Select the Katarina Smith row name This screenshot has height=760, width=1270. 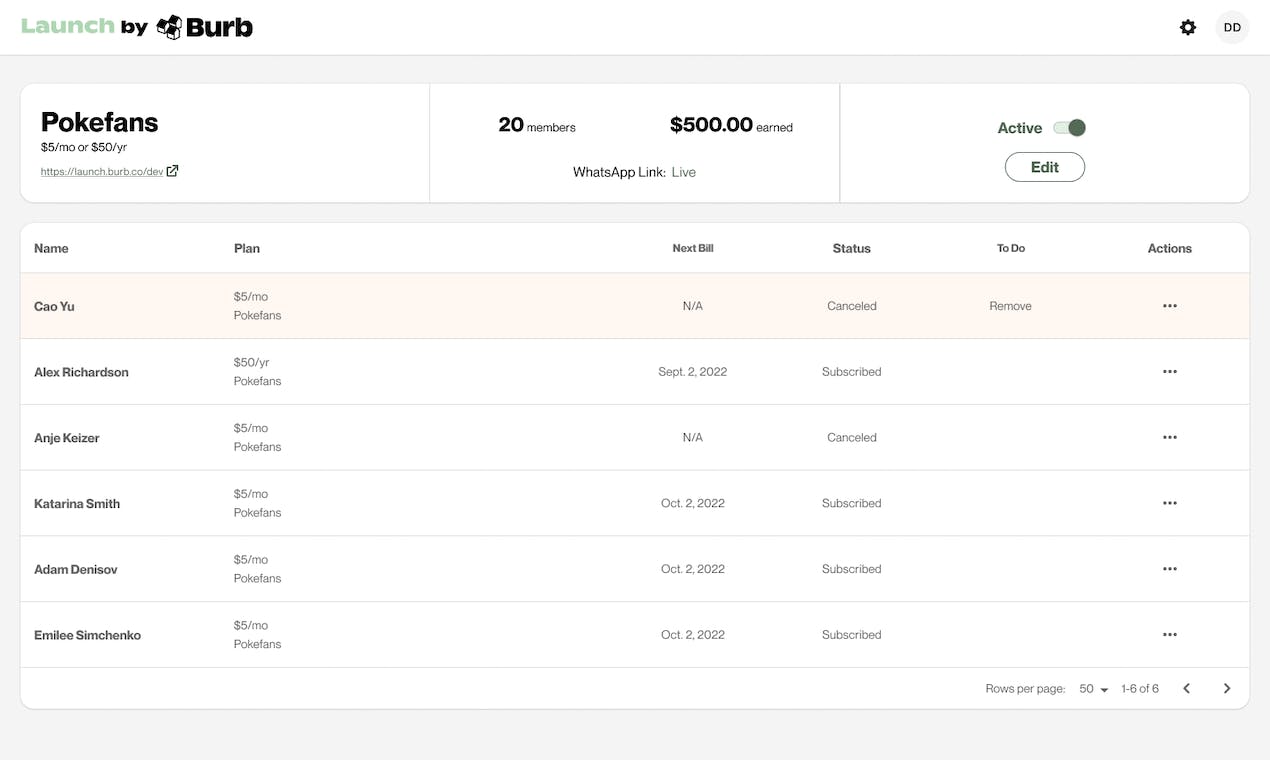point(77,504)
